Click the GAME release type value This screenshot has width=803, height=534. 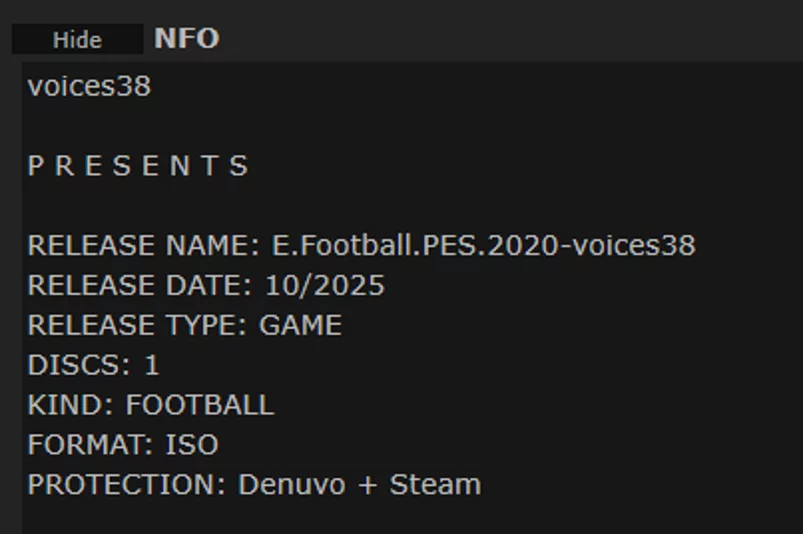[300, 326]
